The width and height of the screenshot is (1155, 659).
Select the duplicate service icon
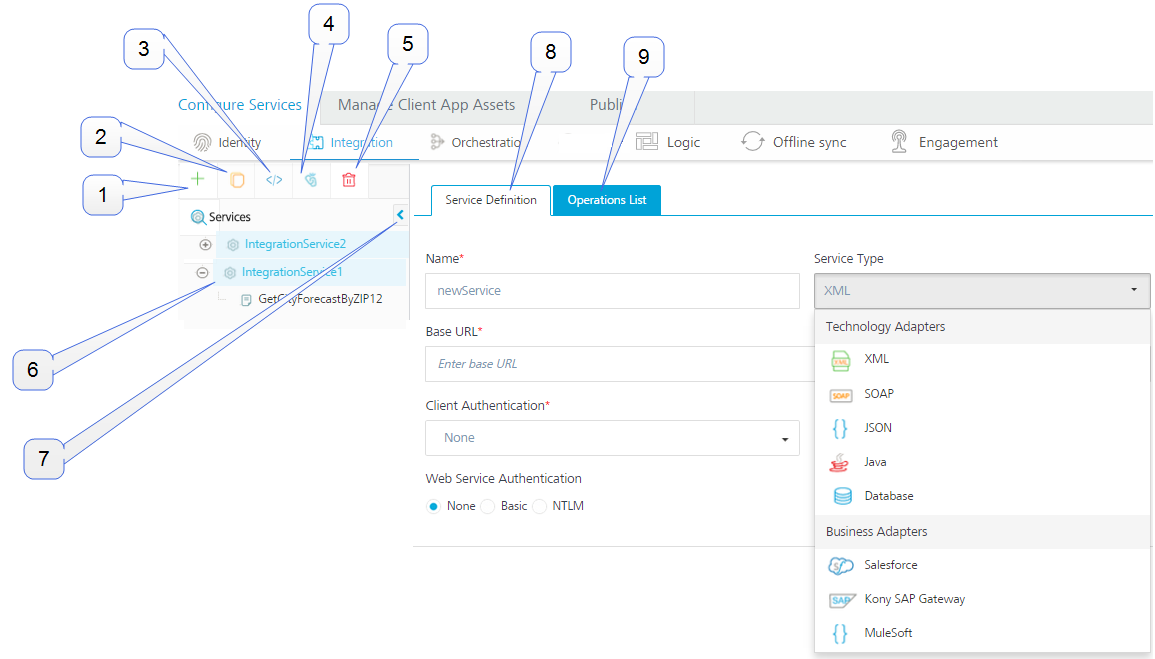pos(235,179)
